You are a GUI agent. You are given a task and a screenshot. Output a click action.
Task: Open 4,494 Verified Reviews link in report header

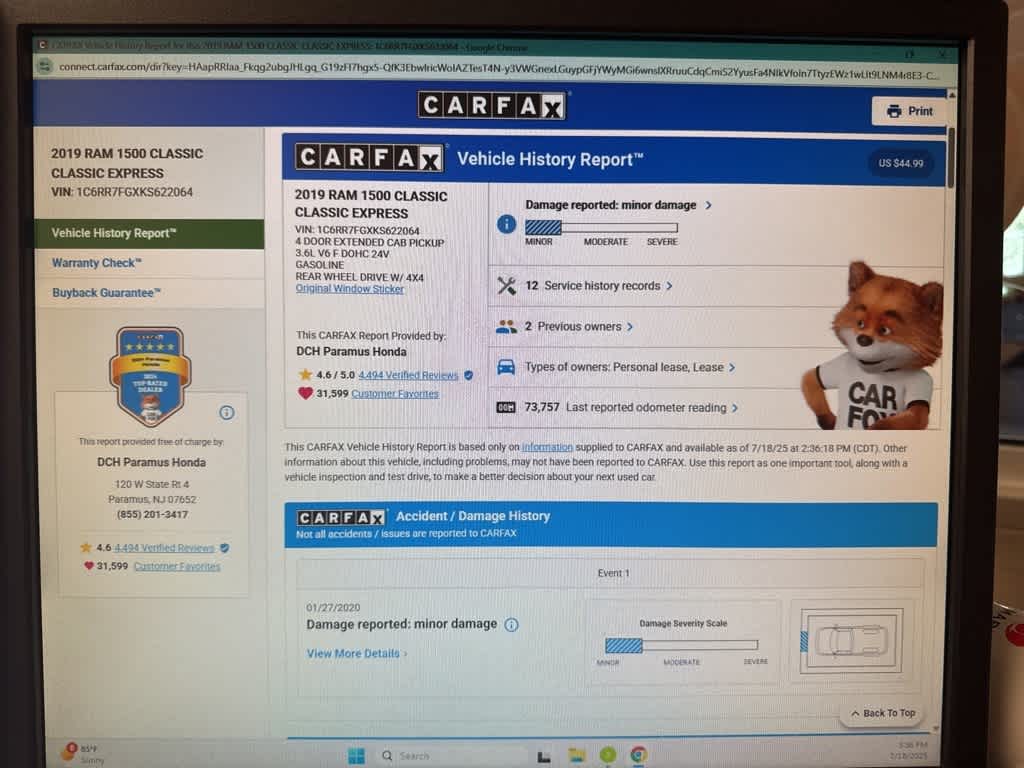click(x=408, y=375)
